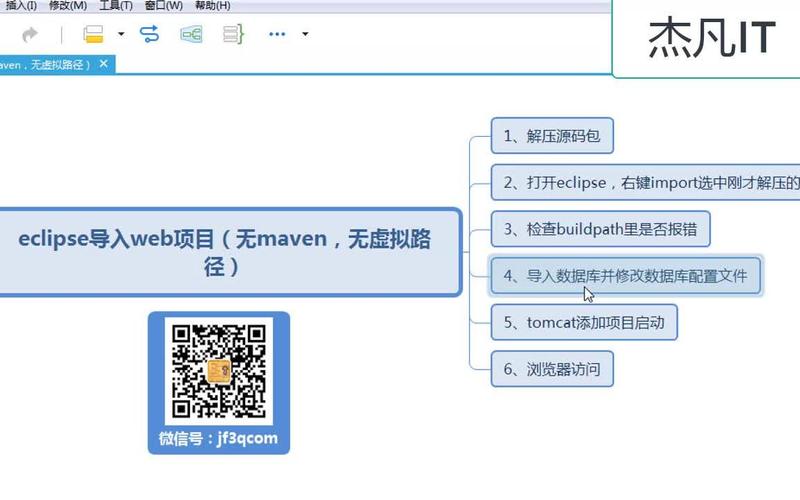The height and width of the screenshot is (500, 800).
Task: Select the topic 3、检查buildpath里是否报错
Action: click(601, 229)
